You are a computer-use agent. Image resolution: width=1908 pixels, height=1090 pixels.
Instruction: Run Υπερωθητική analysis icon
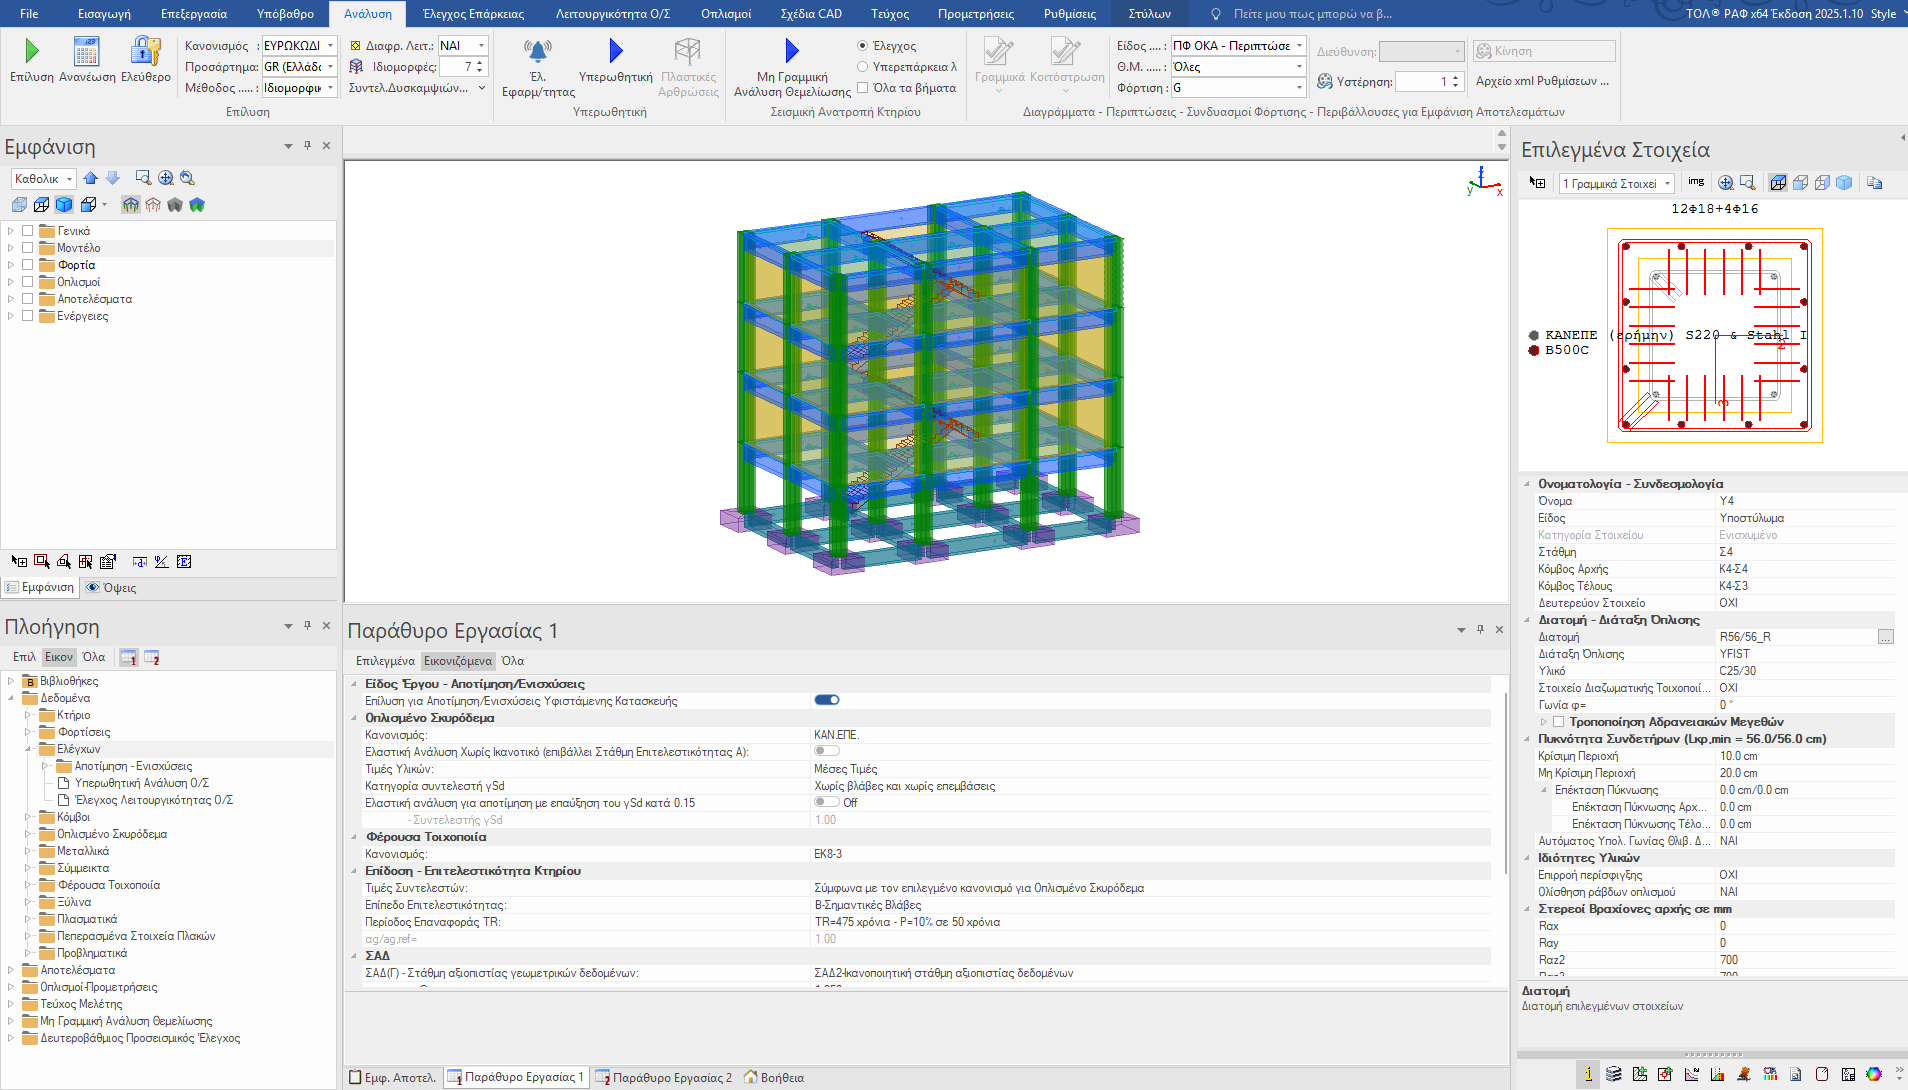pos(615,51)
